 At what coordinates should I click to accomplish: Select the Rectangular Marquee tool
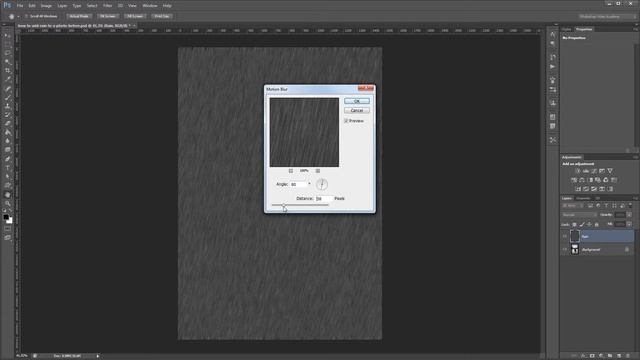[x=7, y=44]
